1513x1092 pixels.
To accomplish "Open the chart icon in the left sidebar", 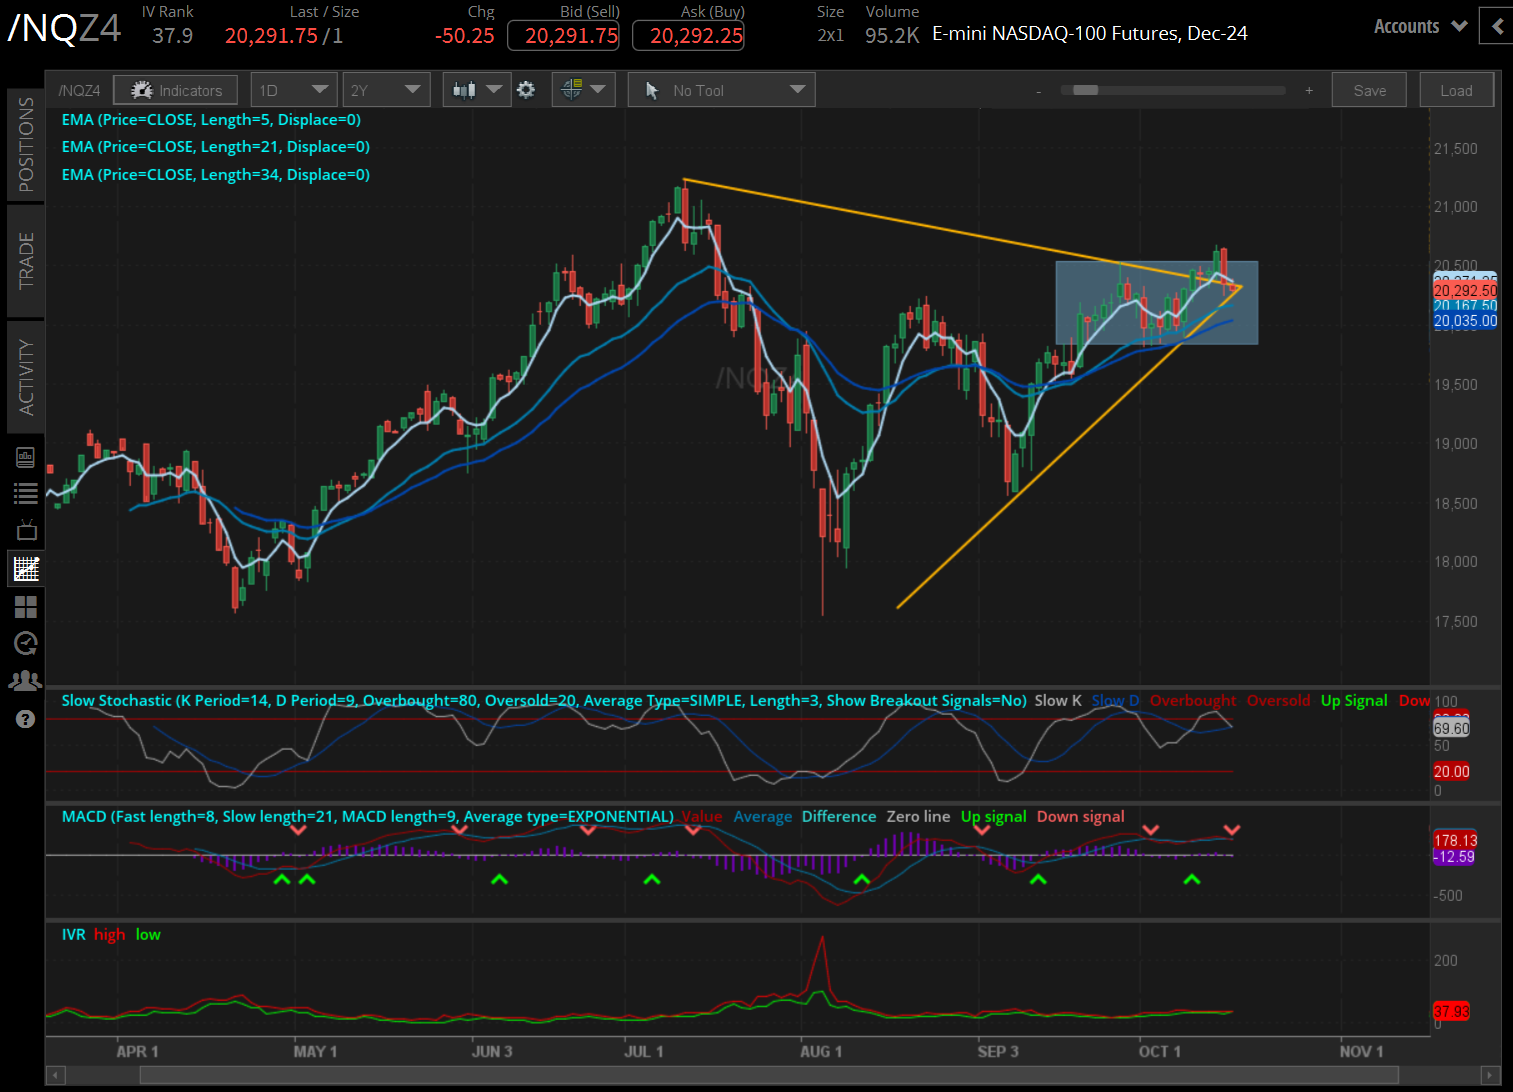I will (25, 568).
